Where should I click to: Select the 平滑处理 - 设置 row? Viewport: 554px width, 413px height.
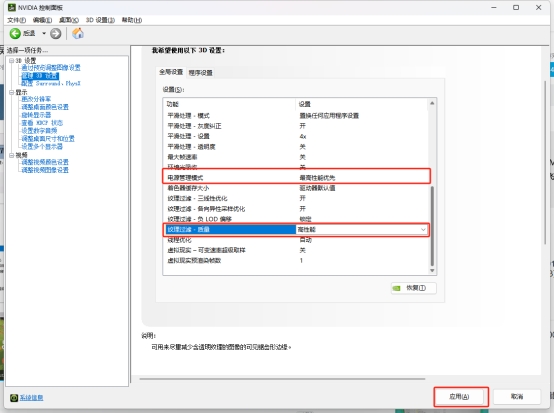pos(296,136)
